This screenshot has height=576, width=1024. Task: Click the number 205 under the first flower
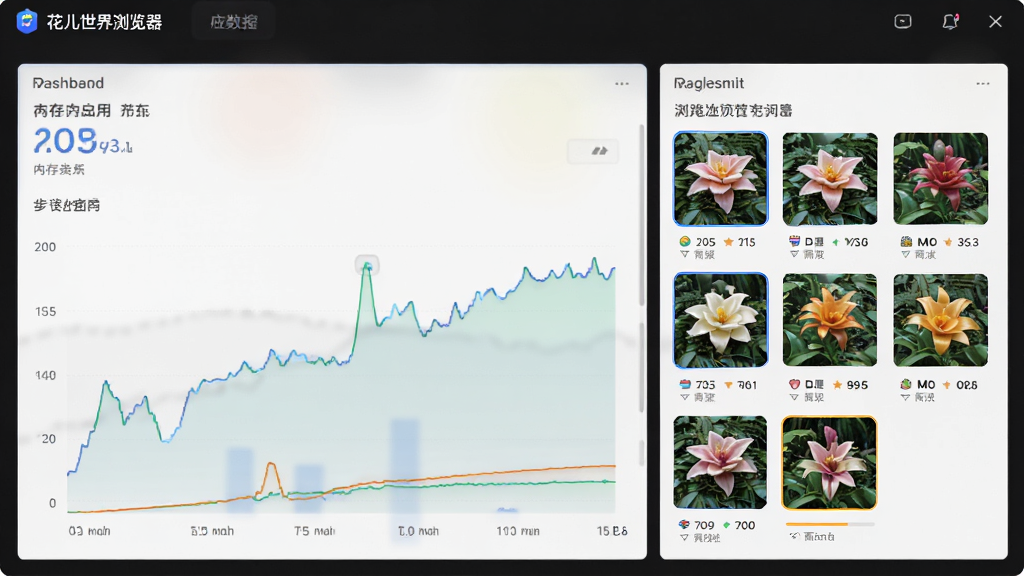pos(705,242)
